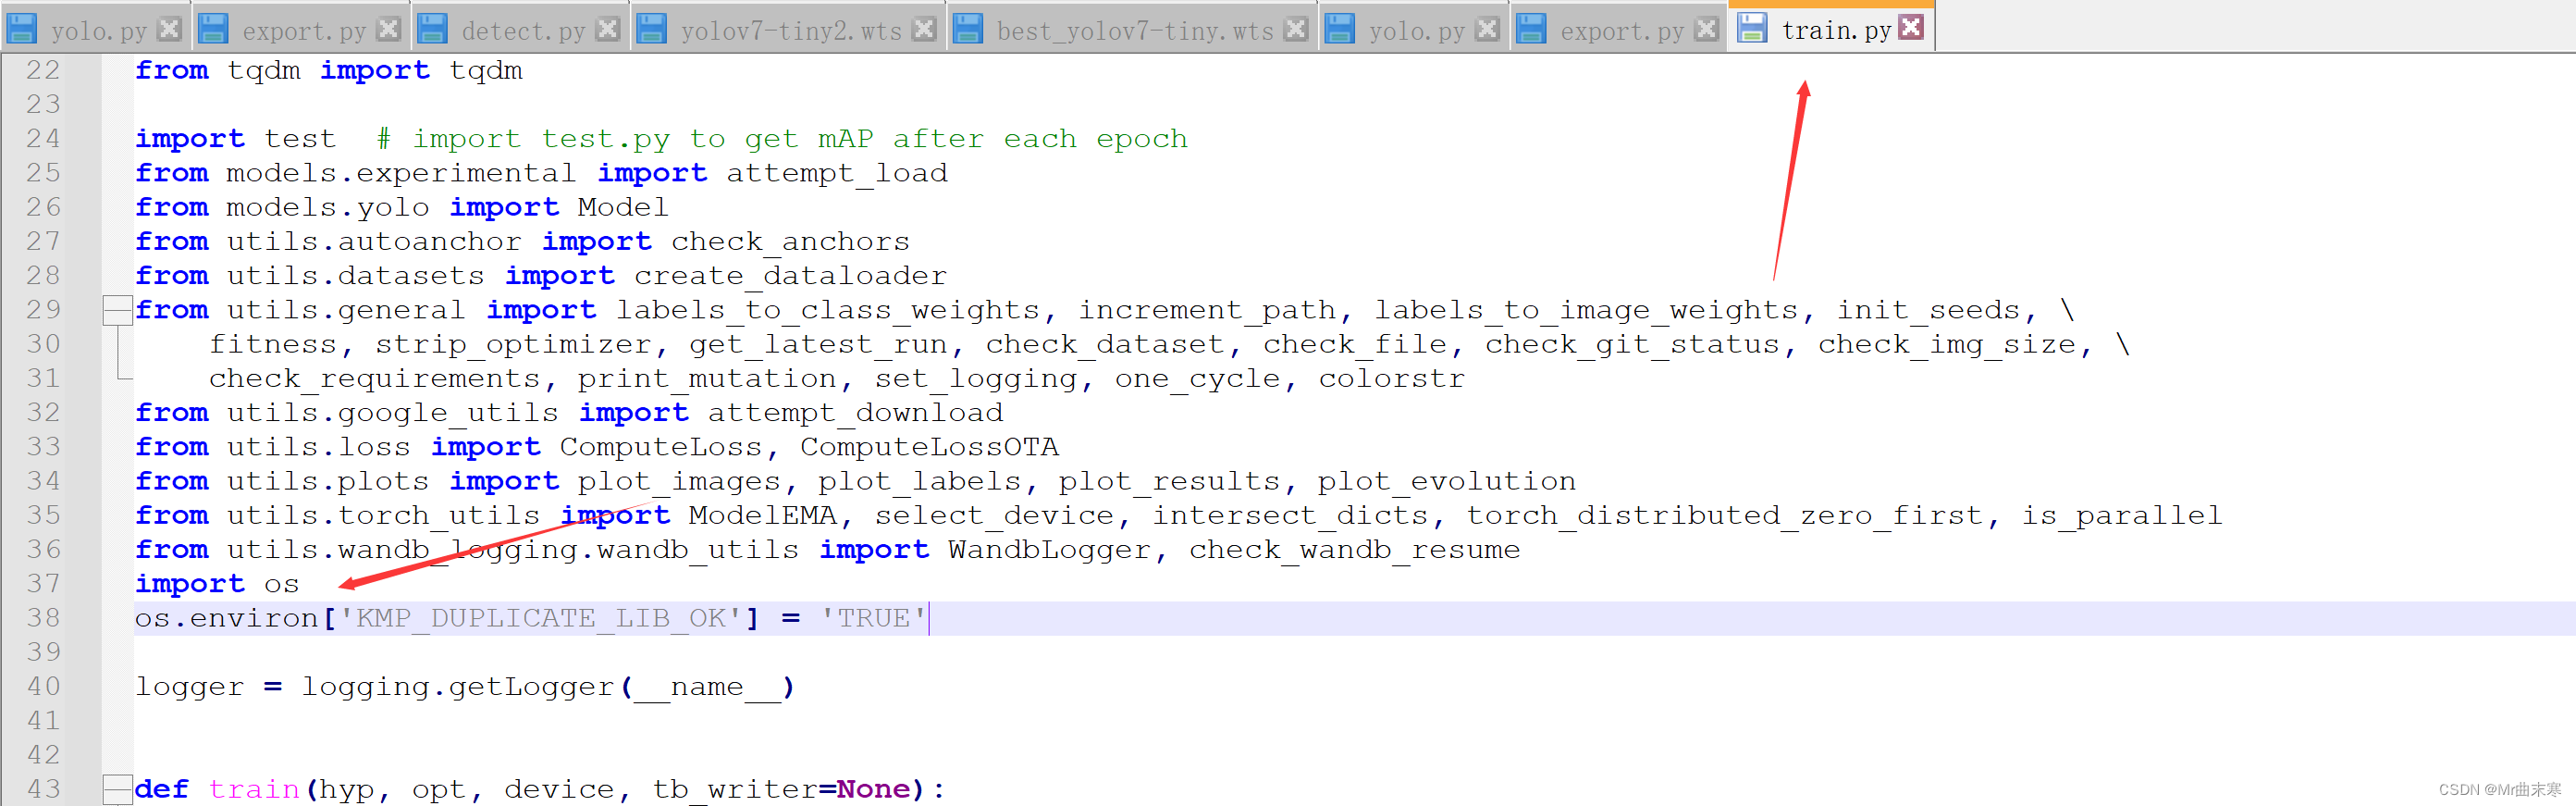Viewport: 2576px width, 806px height.
Task: Click 'tb_writer' parameter on line 43
Action: (735, 789)
